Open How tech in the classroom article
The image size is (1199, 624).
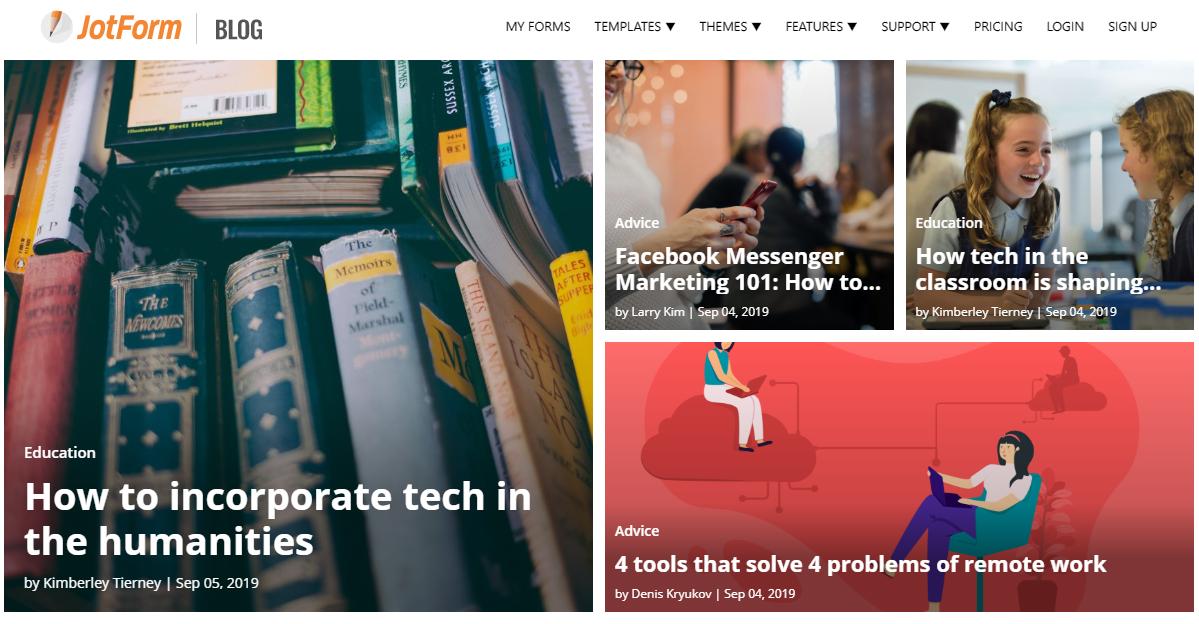coord(1038,269)
